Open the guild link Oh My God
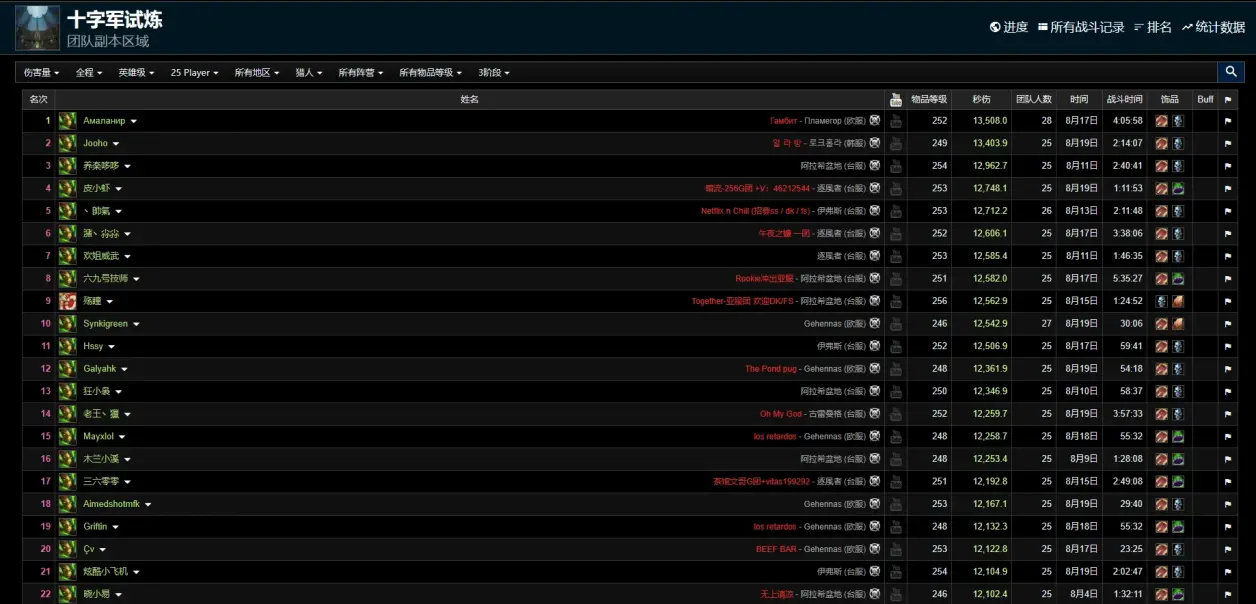1256x604 pixels. (x=780, y=414)
